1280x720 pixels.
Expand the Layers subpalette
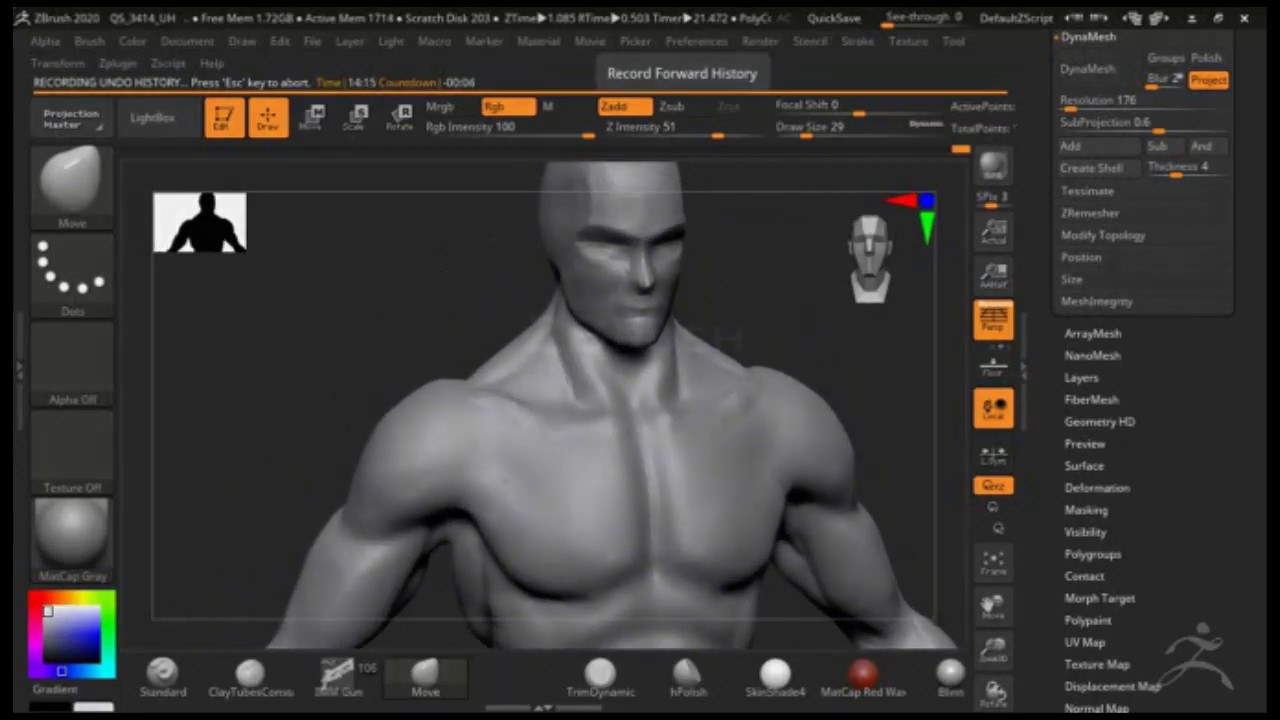pyautogui.click(x=1081, y=377)
